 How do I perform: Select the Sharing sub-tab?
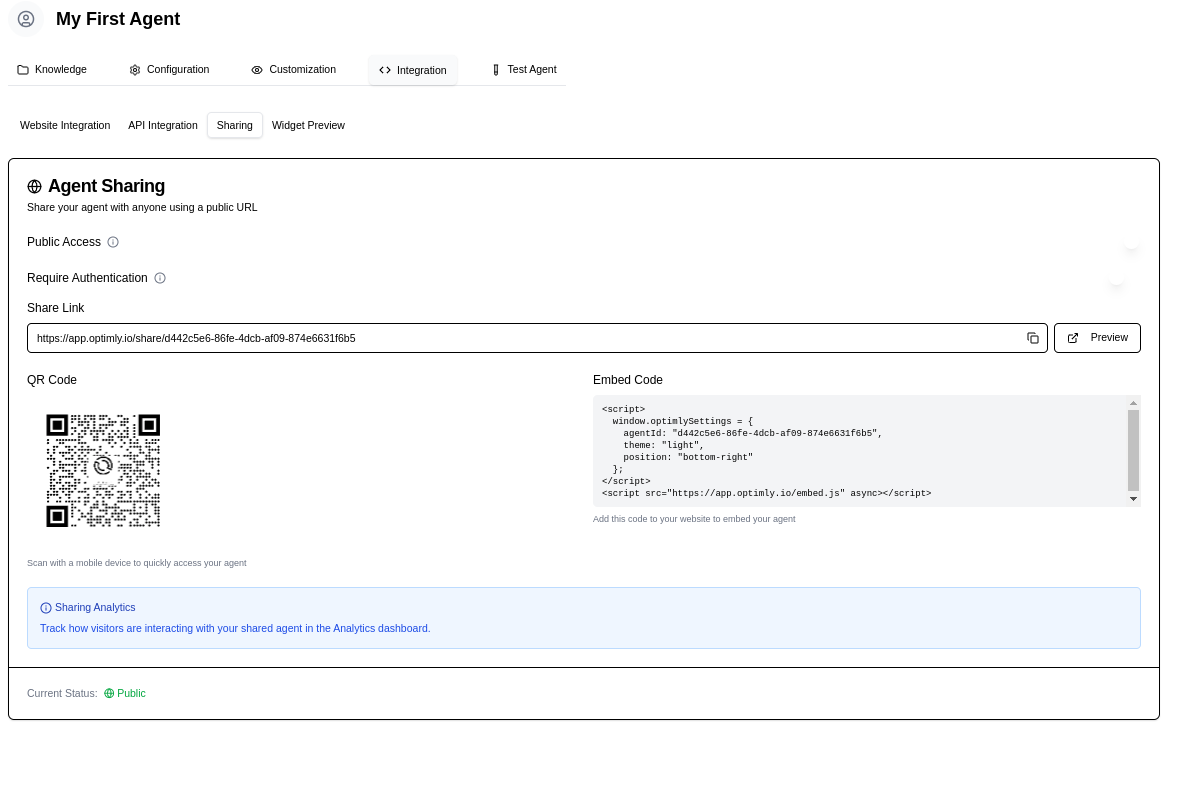tap(235, 125)
